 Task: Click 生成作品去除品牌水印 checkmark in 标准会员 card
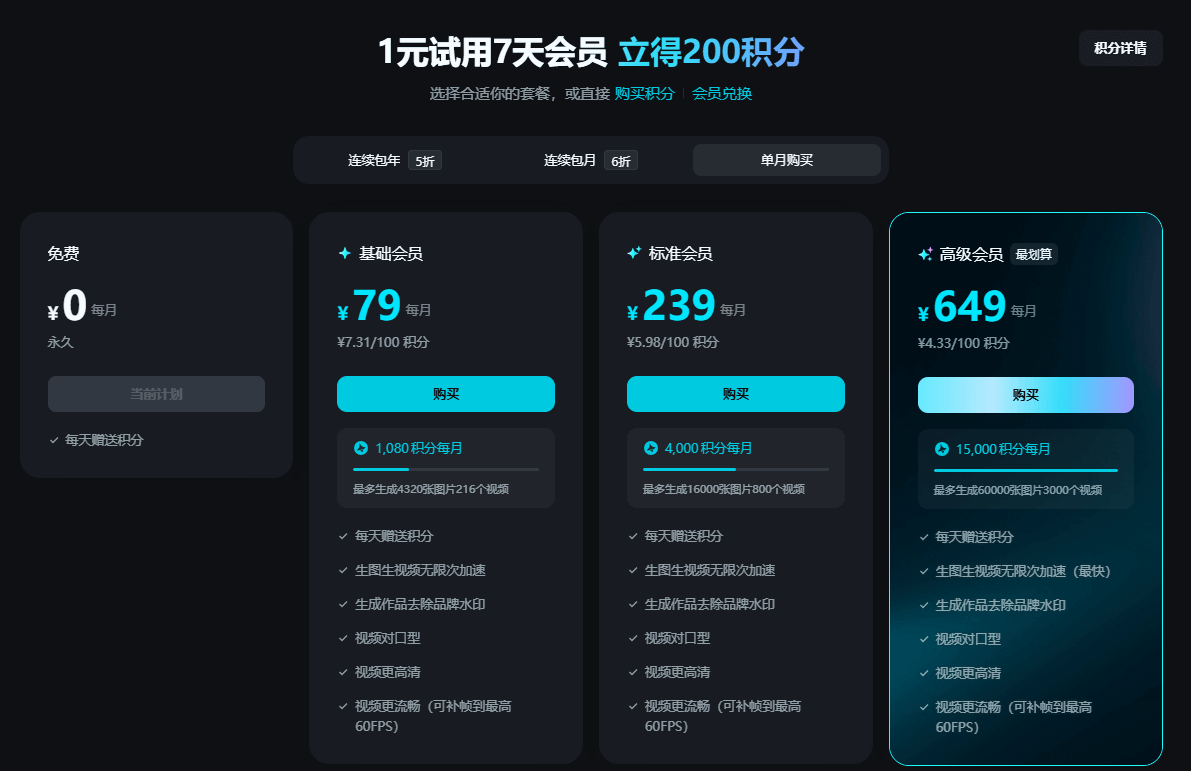click(x=633, y=605)
